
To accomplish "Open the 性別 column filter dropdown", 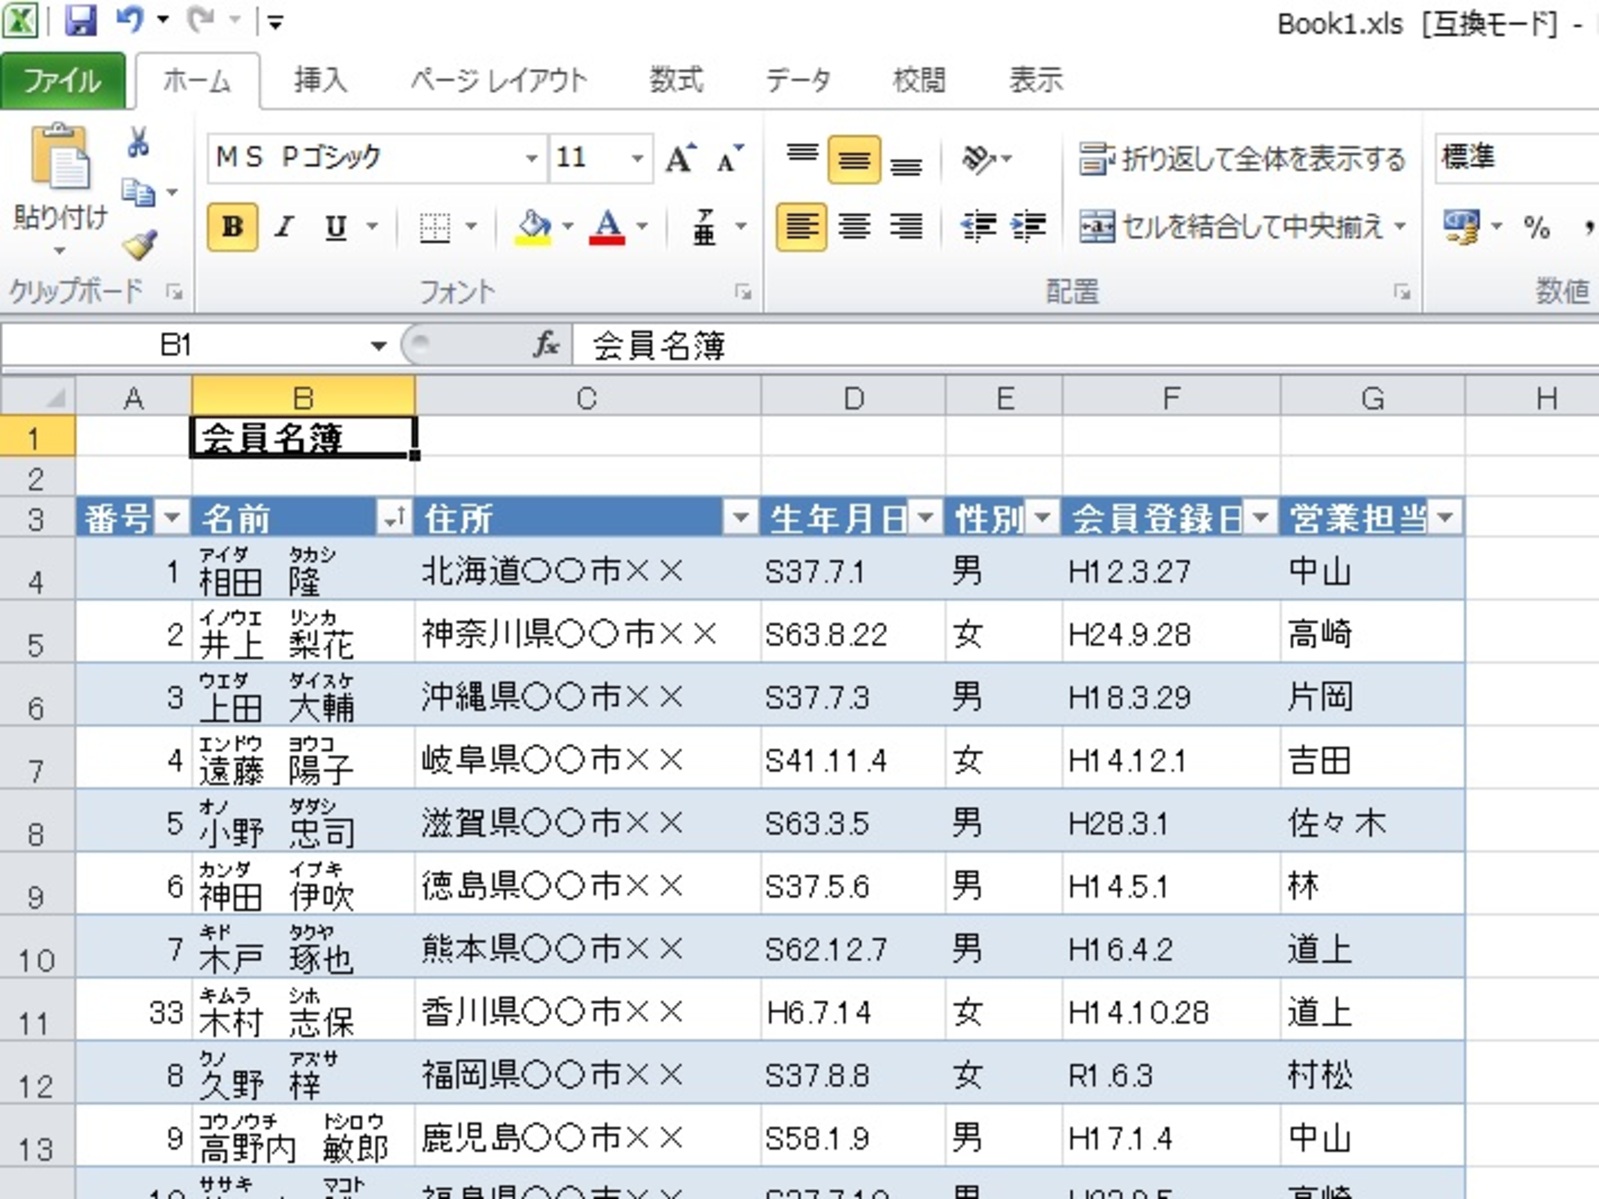I will pos(1042,518).
